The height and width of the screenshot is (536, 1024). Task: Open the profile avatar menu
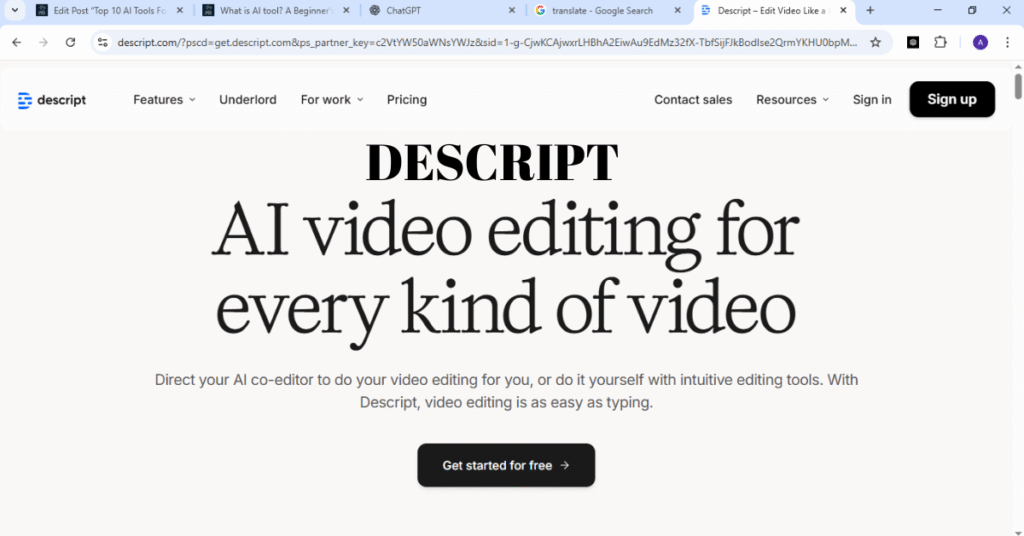(980, 42)
